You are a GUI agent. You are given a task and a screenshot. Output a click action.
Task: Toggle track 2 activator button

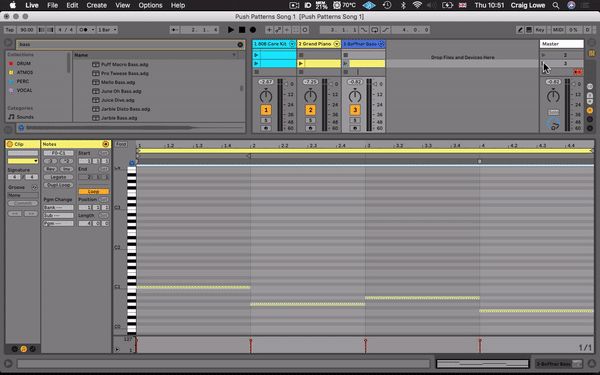click(310, 110)
